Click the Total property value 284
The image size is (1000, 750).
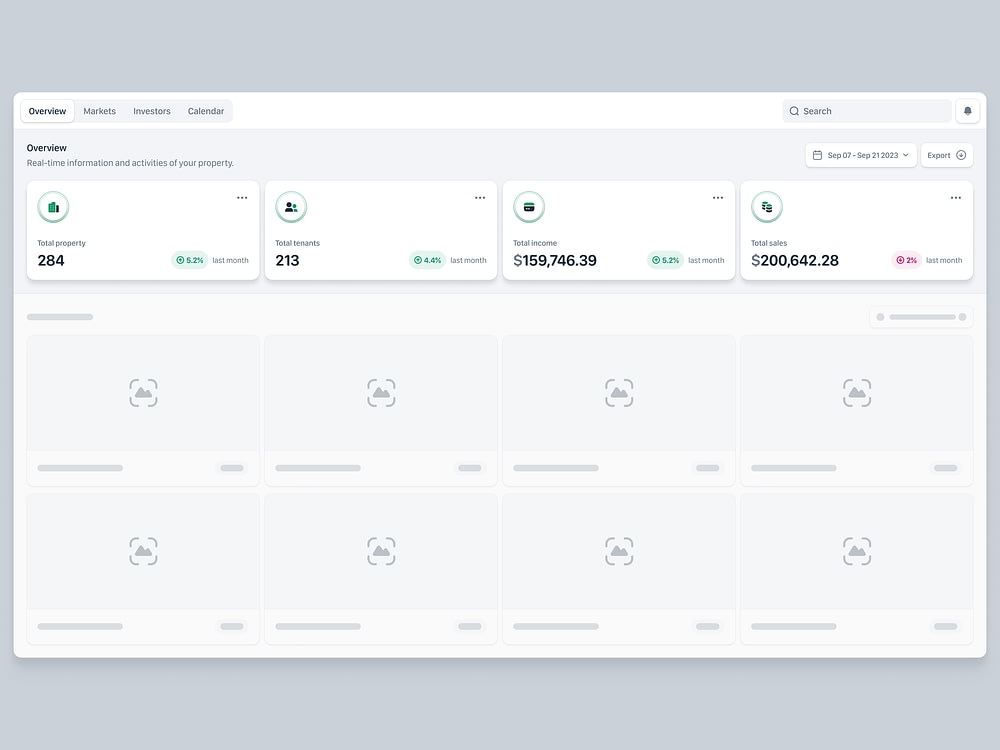click(51, 260)
